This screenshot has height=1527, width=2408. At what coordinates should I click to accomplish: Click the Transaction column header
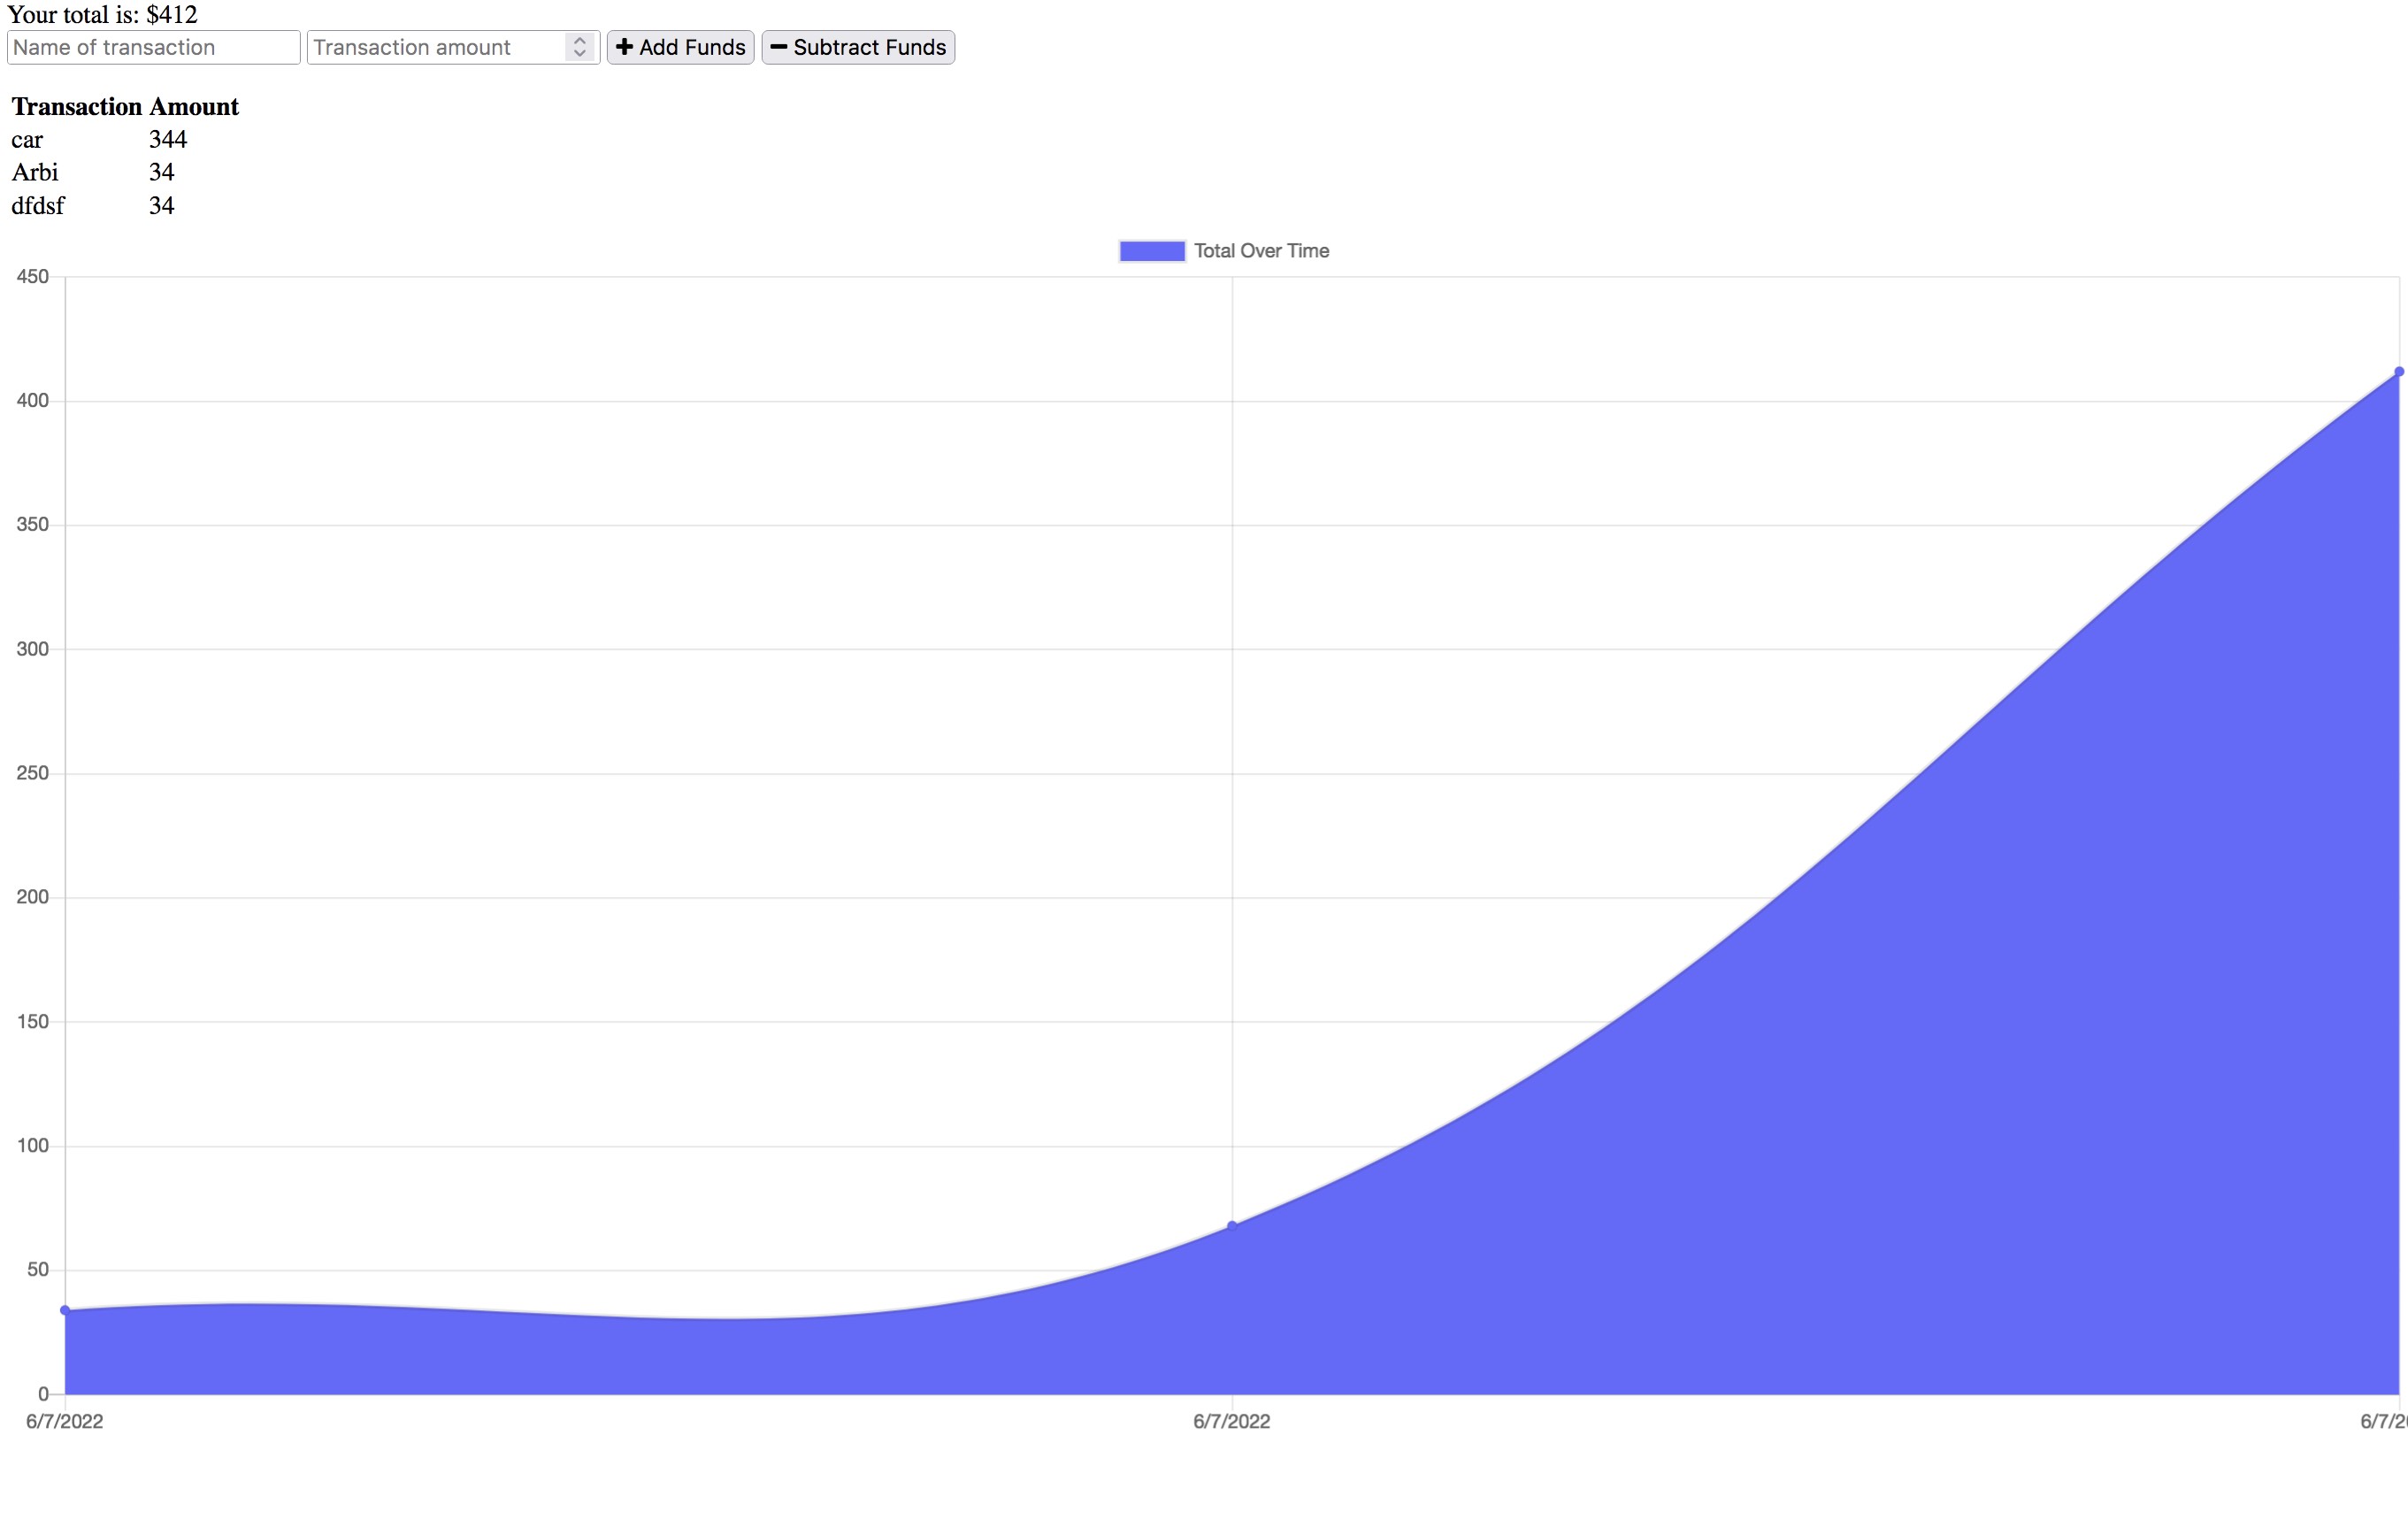click(x=77, y=106)
